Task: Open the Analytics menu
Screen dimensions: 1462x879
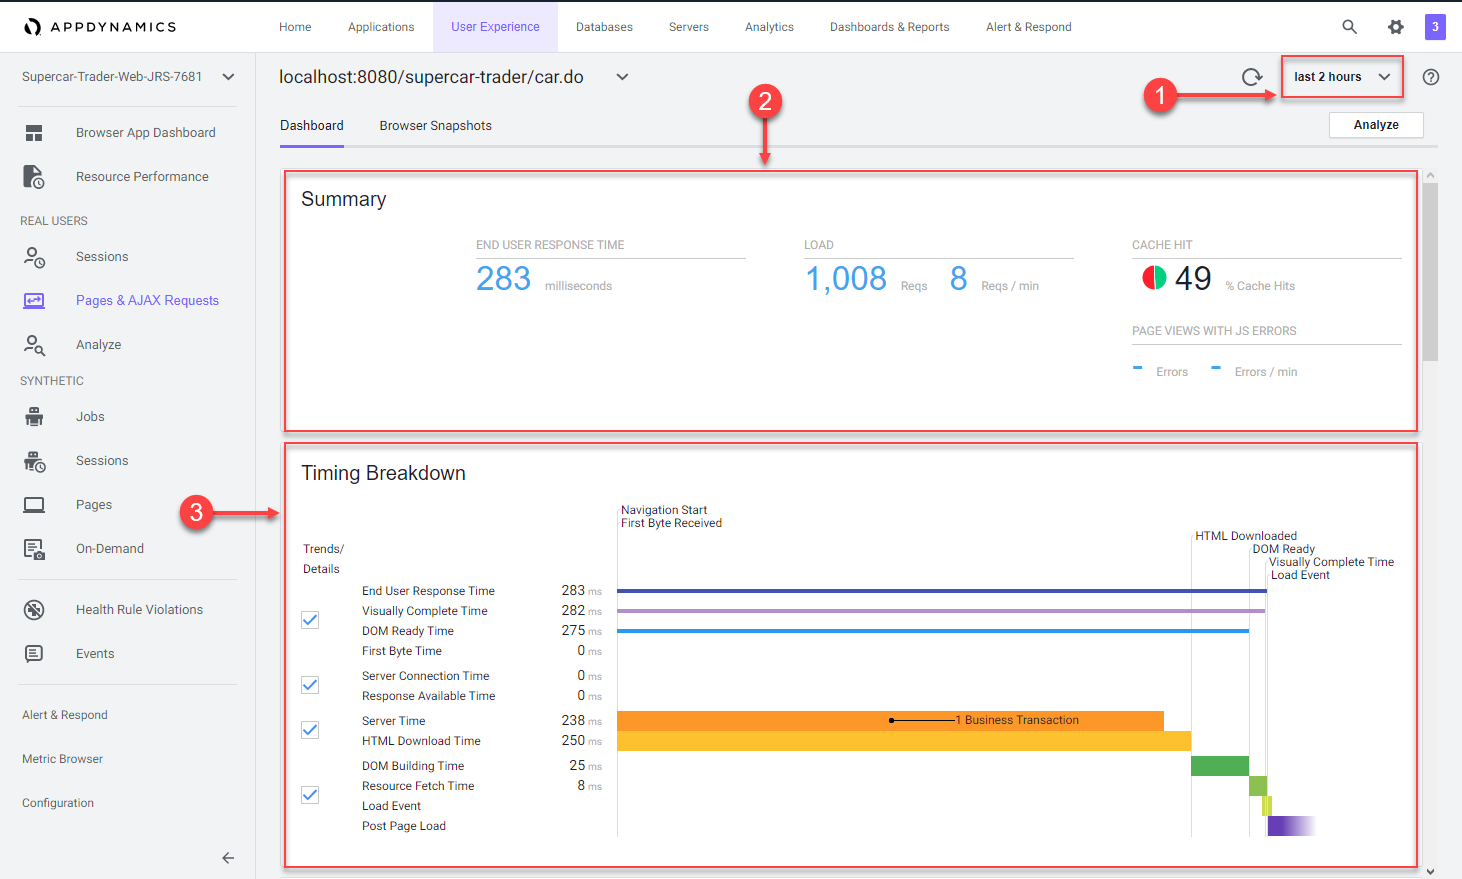Action: point(769,27)
